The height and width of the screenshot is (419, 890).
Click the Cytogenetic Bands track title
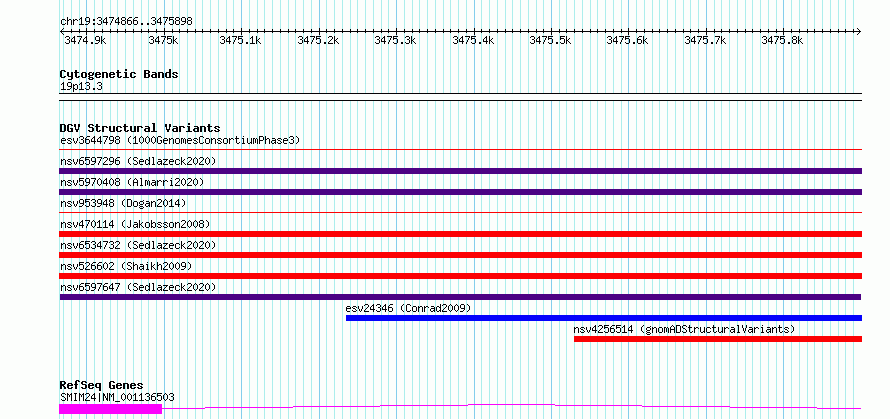(x=119, y=74)
